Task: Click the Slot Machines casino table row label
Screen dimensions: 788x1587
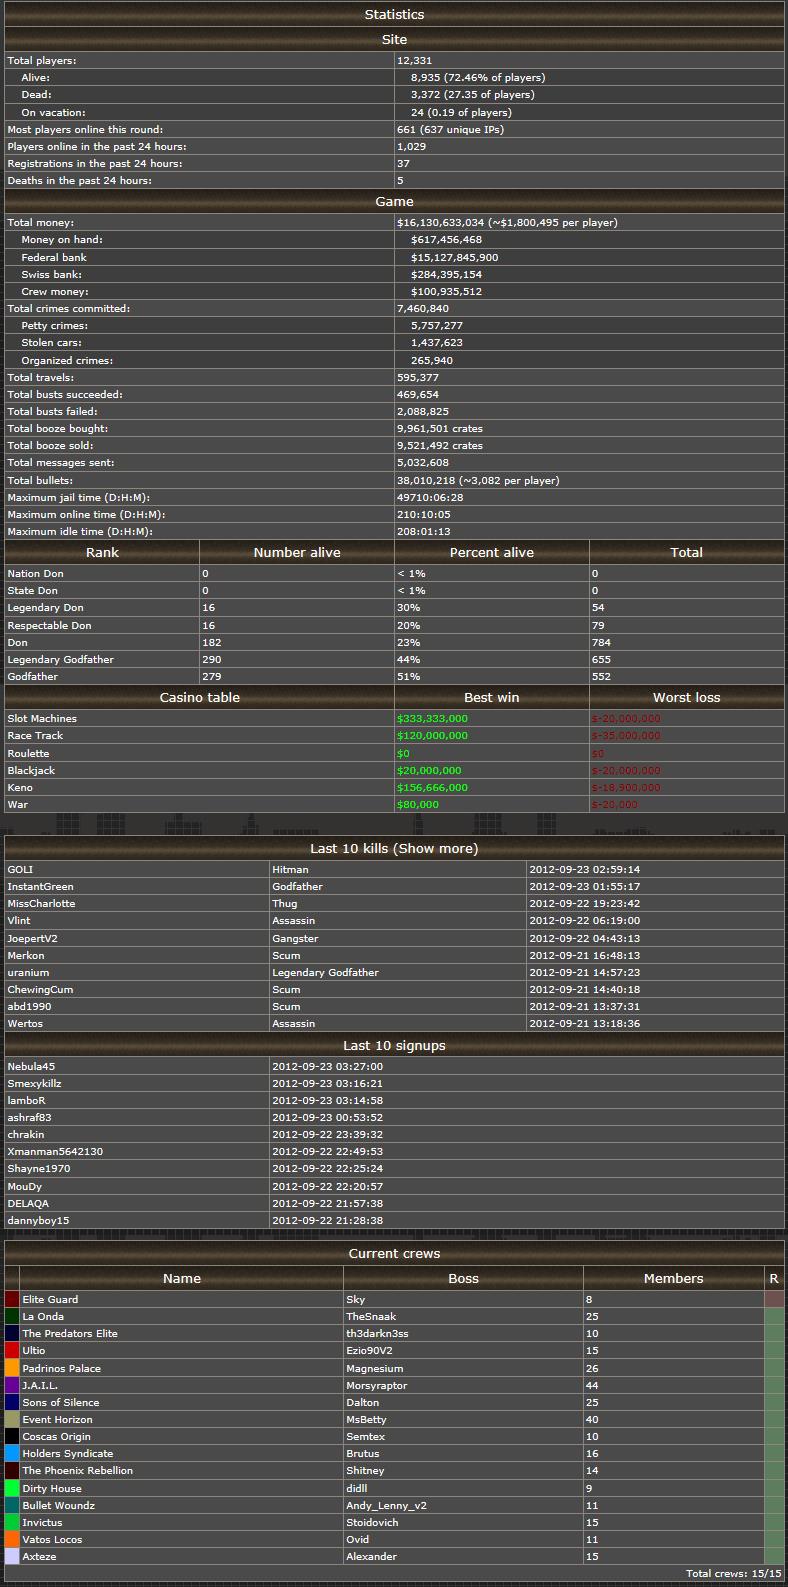Action: 42,719
